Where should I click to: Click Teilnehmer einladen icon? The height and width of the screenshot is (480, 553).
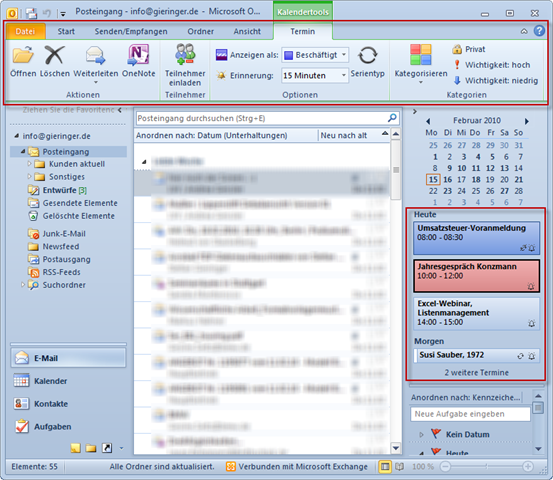tap(185, 54)
